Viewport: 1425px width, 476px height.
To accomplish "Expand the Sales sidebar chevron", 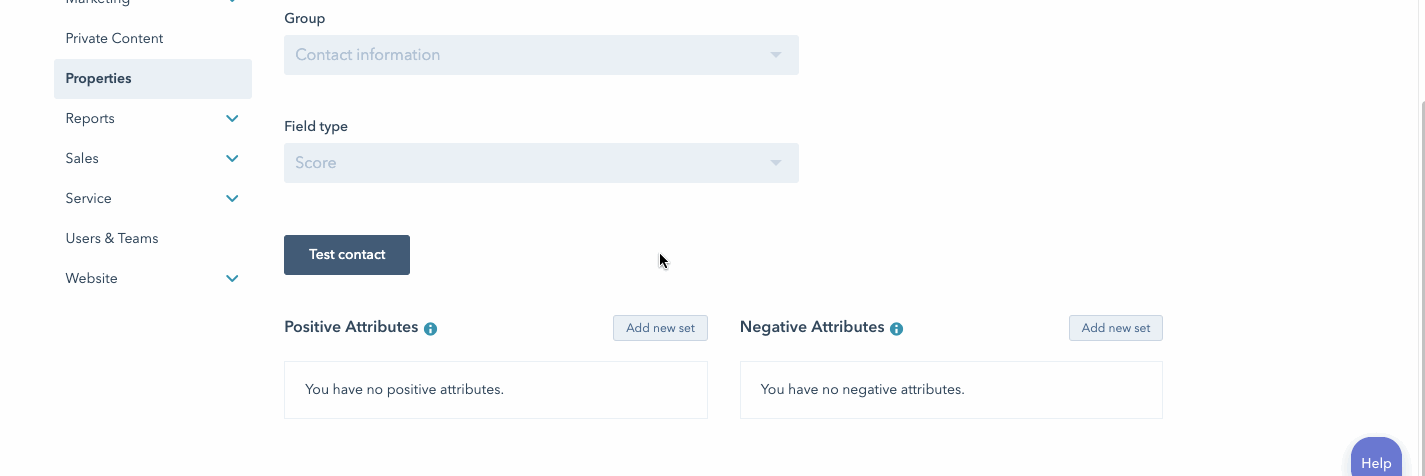I will point(232,159).
